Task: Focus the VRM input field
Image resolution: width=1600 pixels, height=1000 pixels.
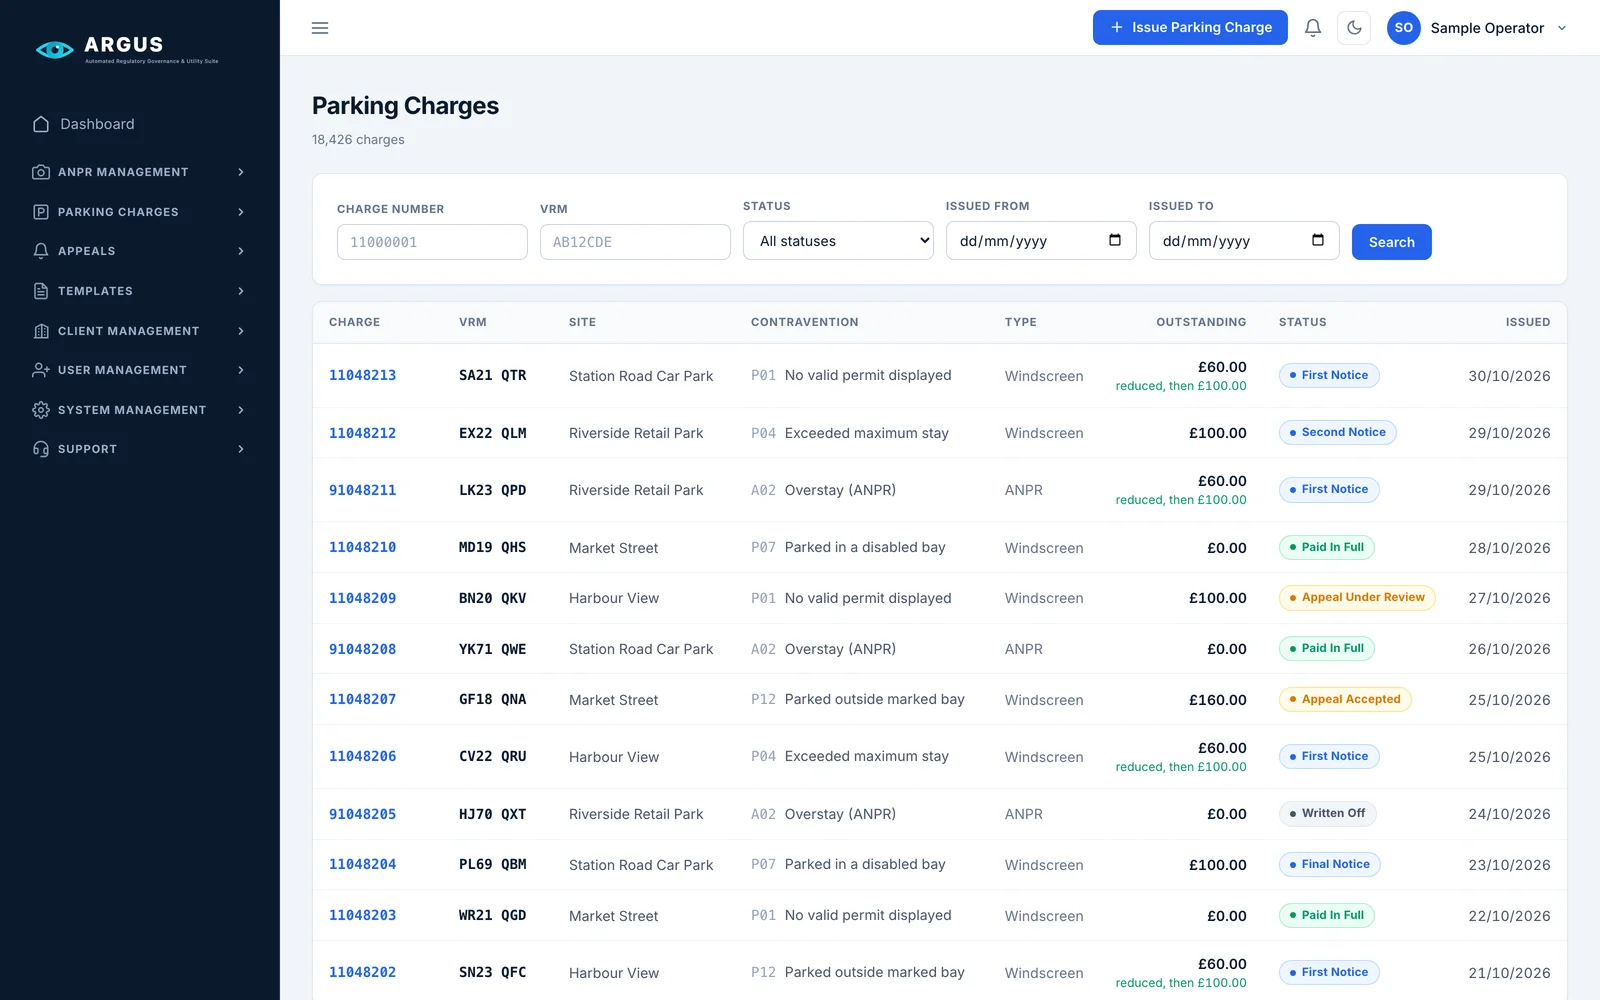Action: point(635,242)
